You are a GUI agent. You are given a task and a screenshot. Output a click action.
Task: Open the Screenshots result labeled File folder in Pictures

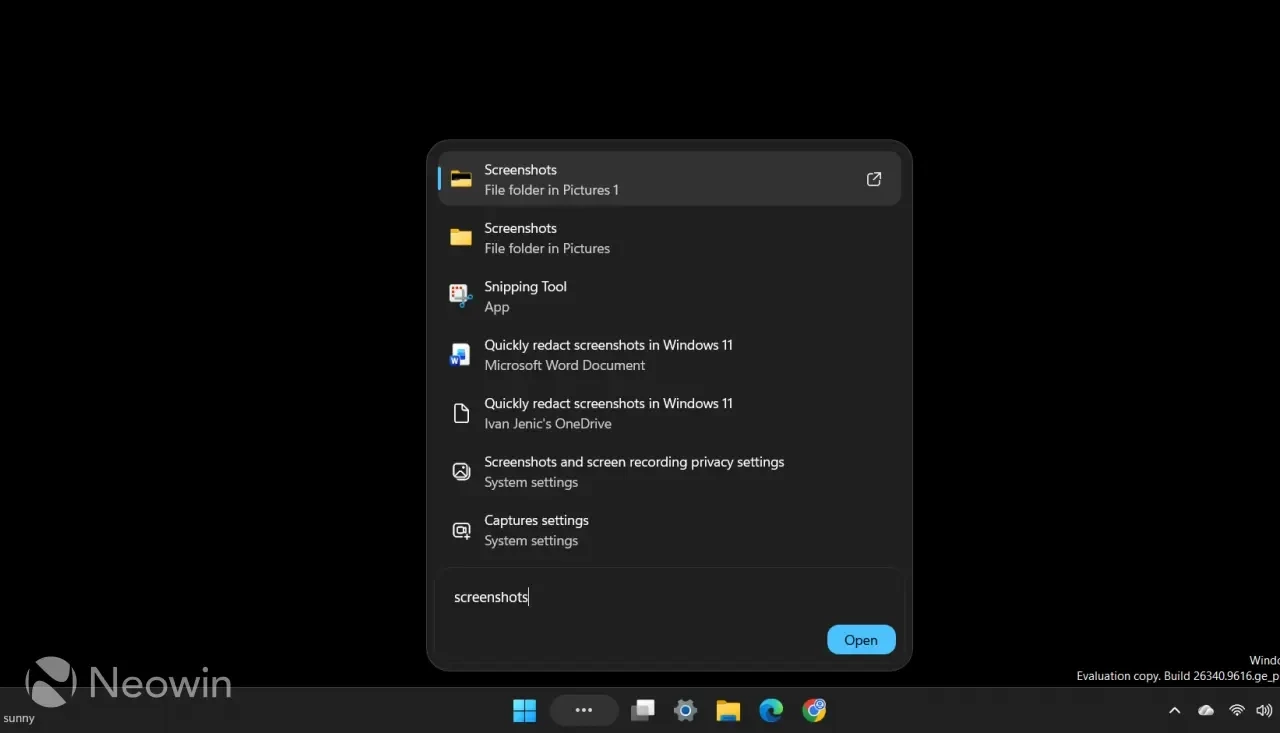pos(669,238)
